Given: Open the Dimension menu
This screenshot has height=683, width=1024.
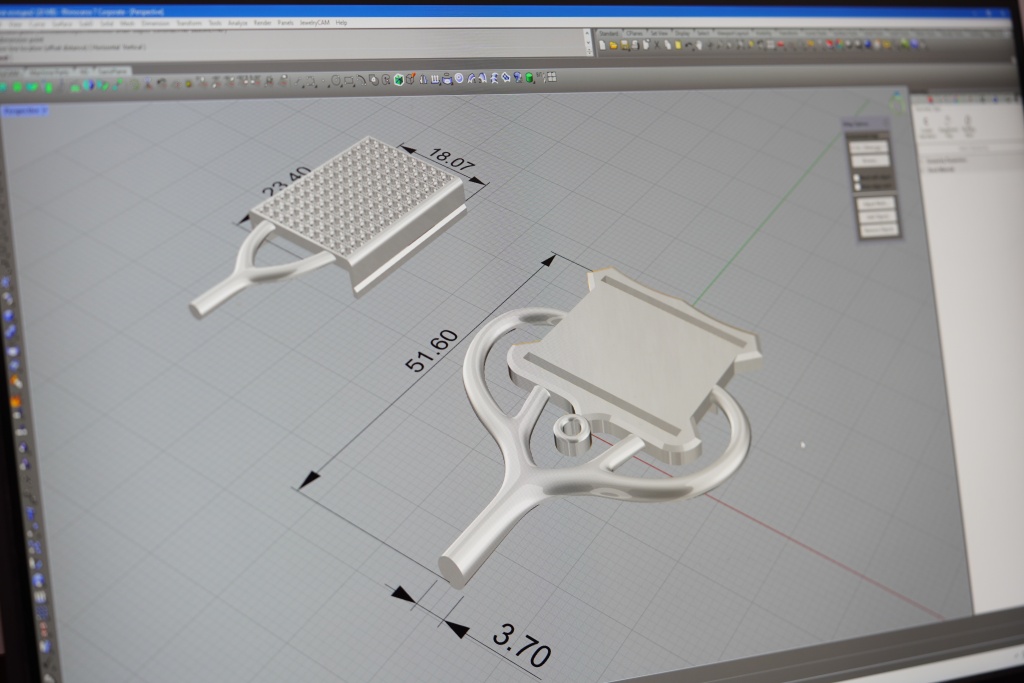Looking at the screenshot, I should coord(155,23).
